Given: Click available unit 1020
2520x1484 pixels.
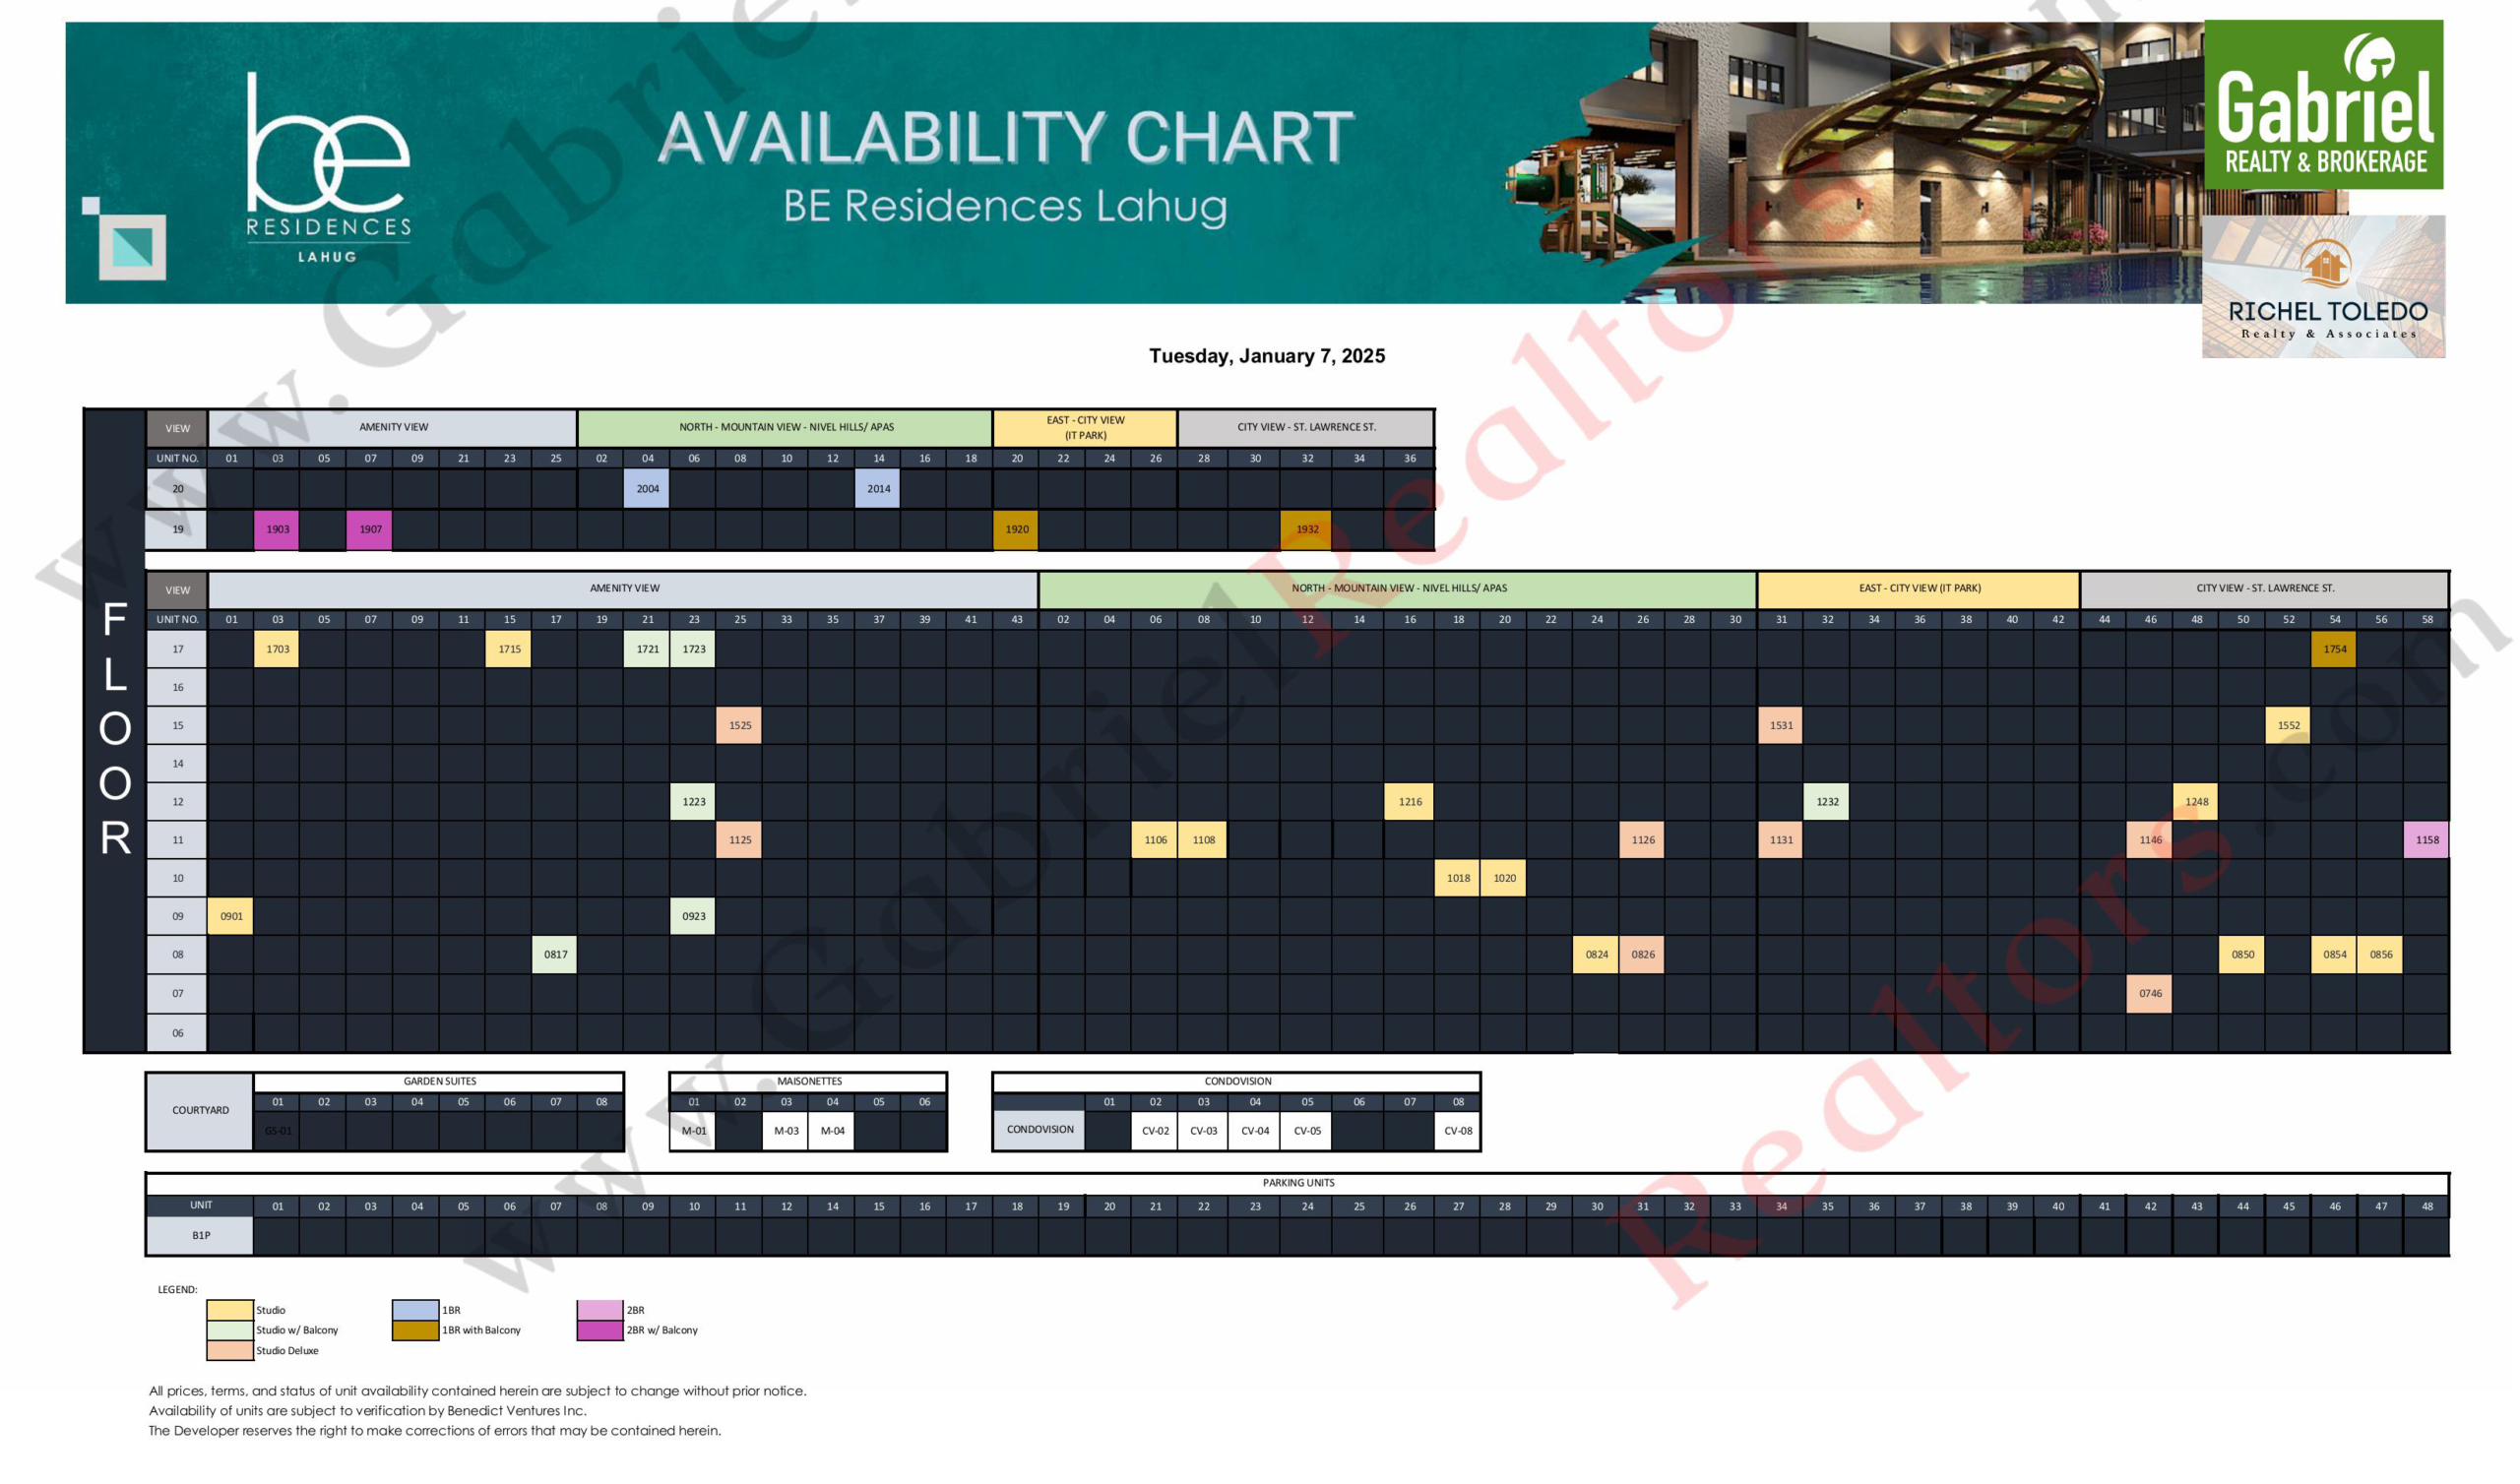Looking at the screenshot, I should [1504, 878].
